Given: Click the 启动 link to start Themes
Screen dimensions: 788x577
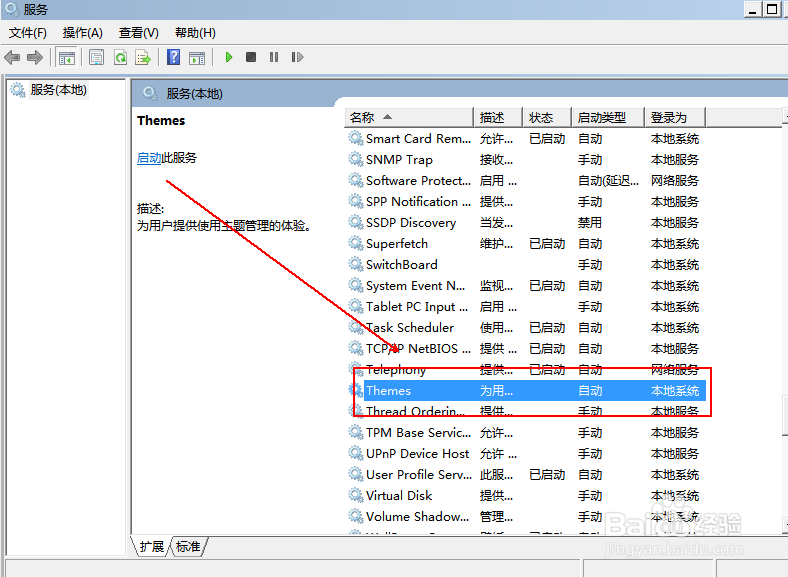Looking at the screenshot, I should [x=149, y=158].
